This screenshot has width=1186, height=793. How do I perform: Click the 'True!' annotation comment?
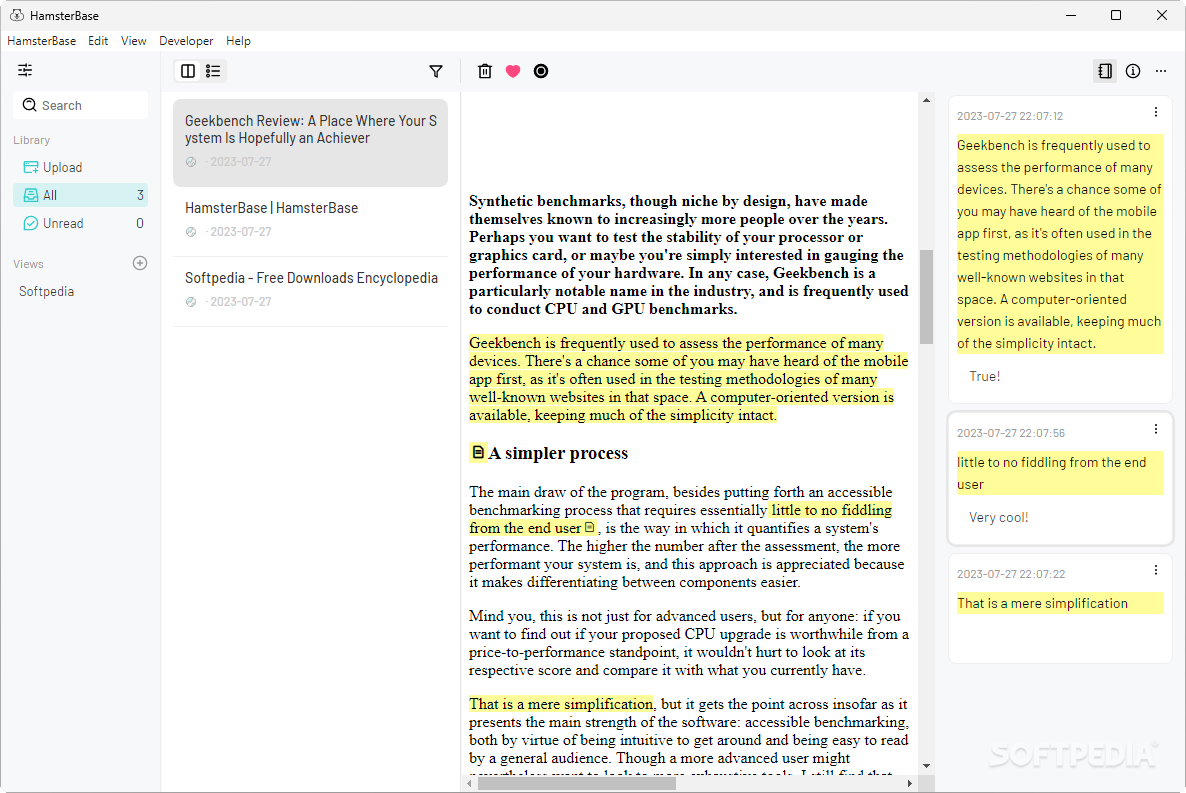(985, 376)
